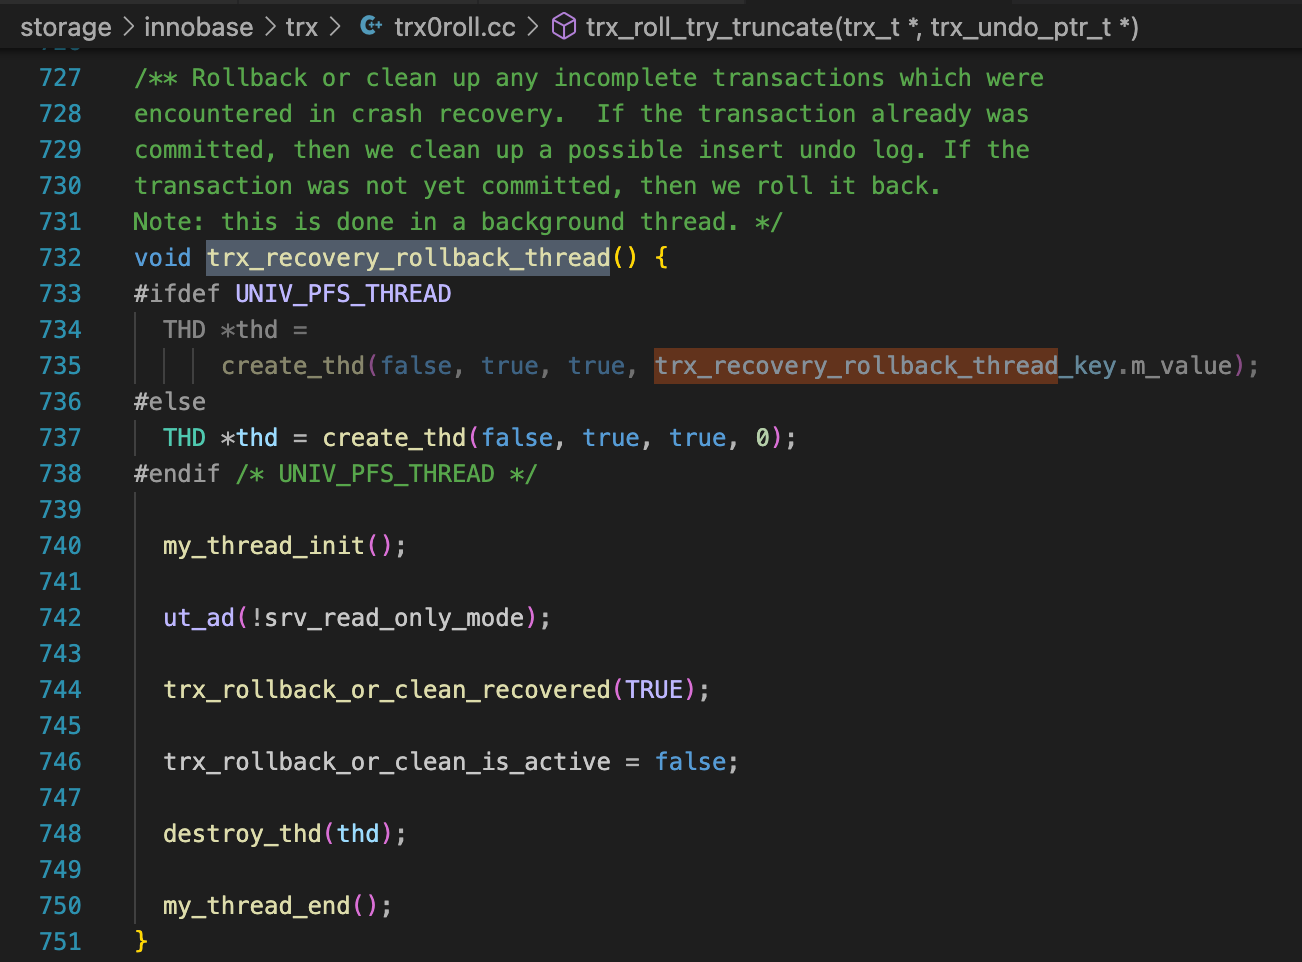This screenshot has height=962, width=1302.
Task: Place cursor on the my_thread_init call
Action: point(263,546)
